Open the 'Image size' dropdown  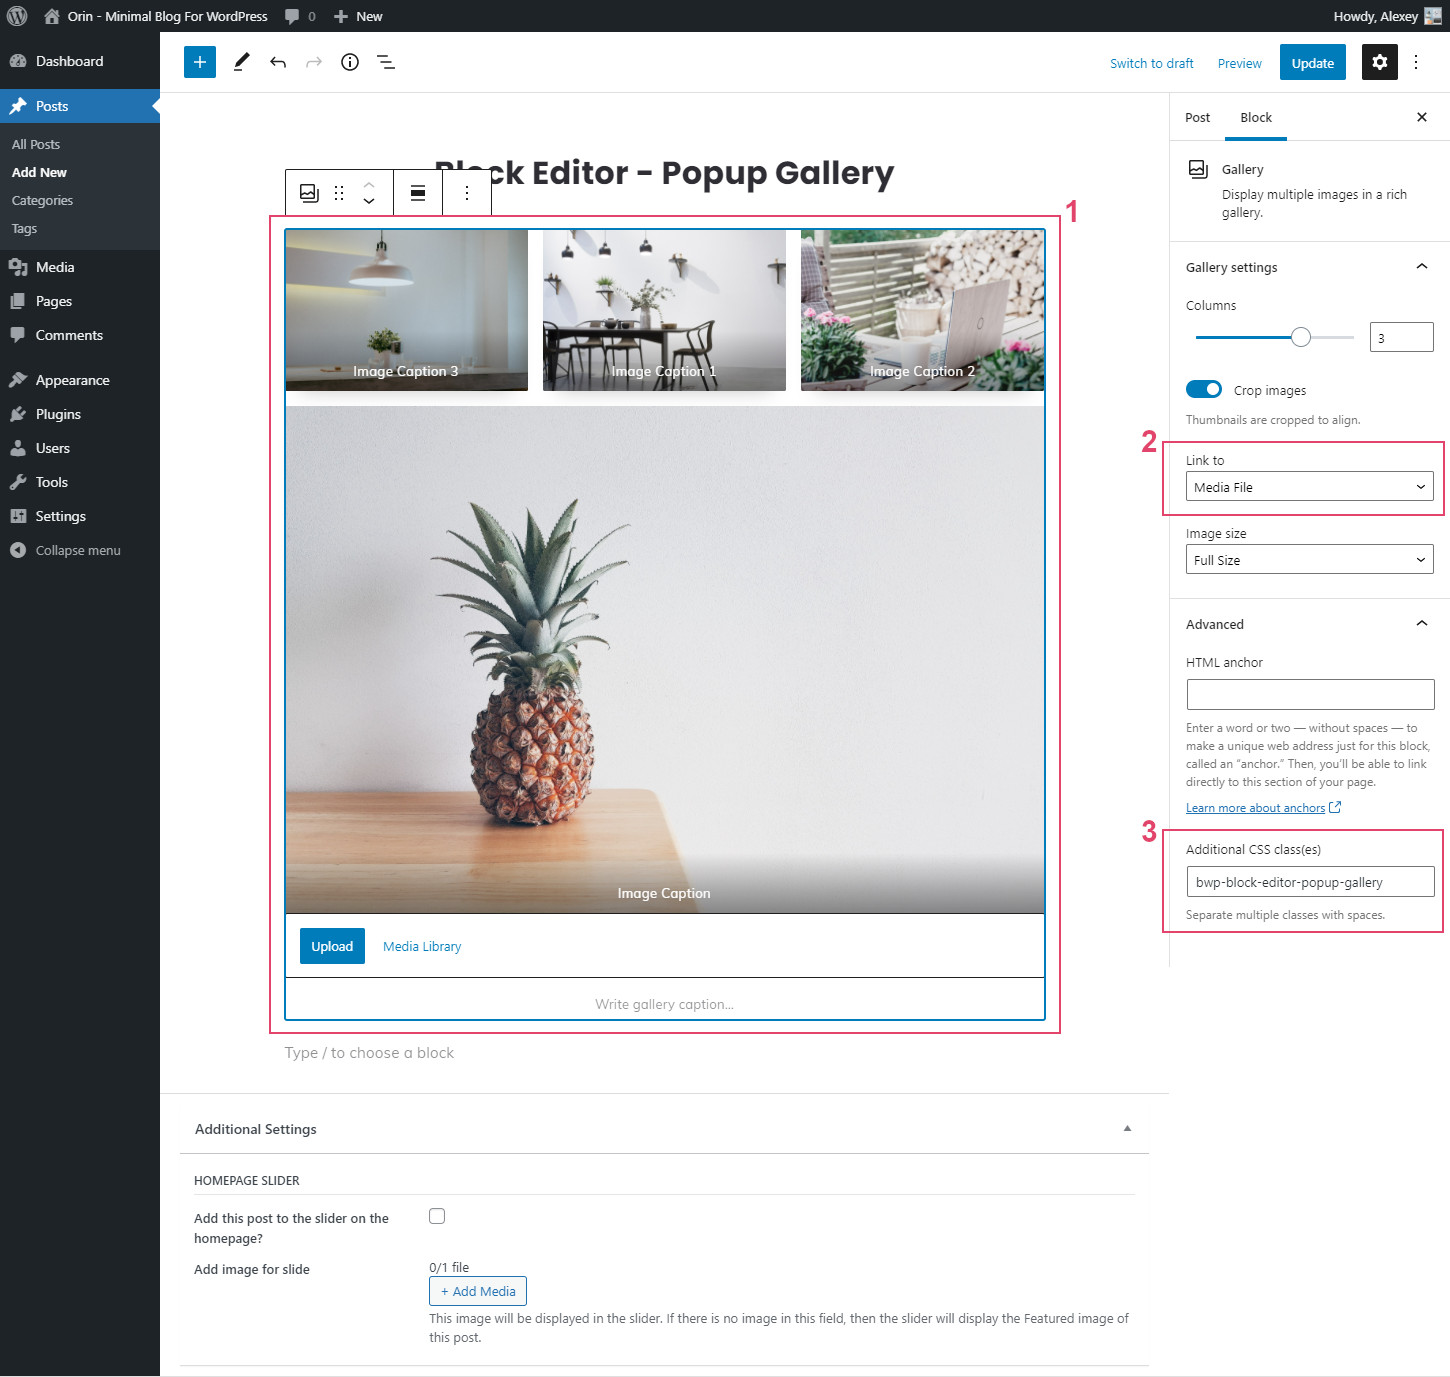pyautogui.click(x=1309, y=559)
